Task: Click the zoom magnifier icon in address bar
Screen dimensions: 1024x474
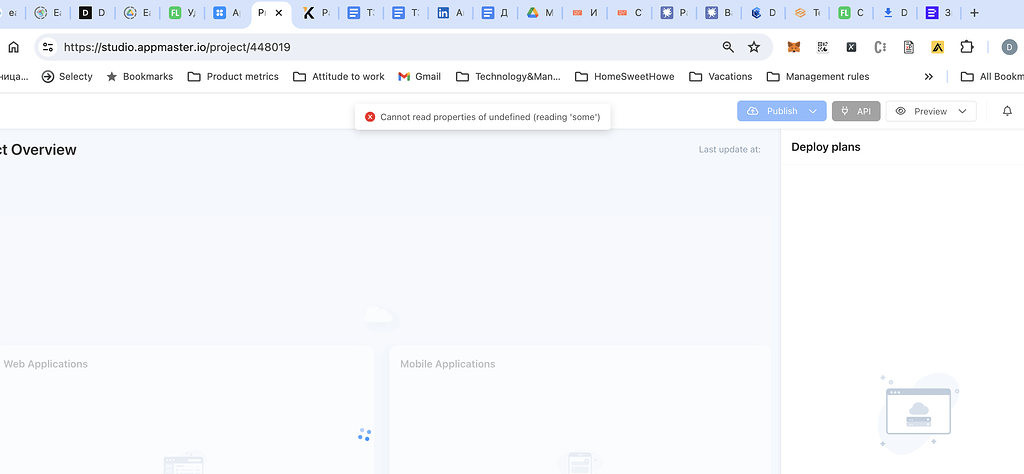Action: pos(728,47)
